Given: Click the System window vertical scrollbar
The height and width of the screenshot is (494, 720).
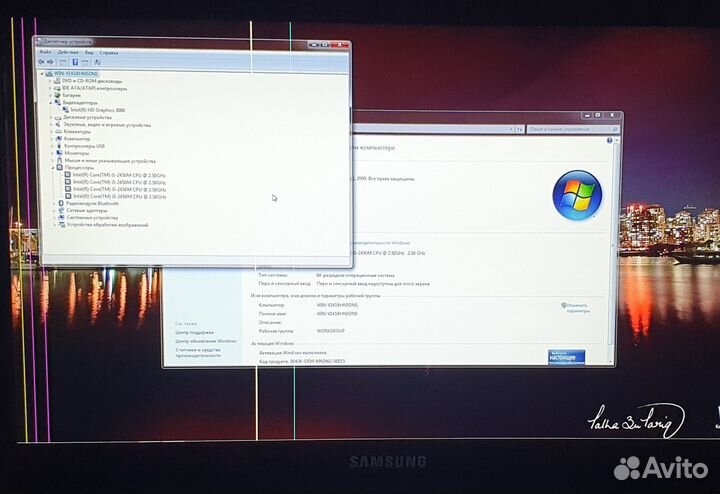Looking at the screenshot, I should pyautogui.click(x=611, y=250).
